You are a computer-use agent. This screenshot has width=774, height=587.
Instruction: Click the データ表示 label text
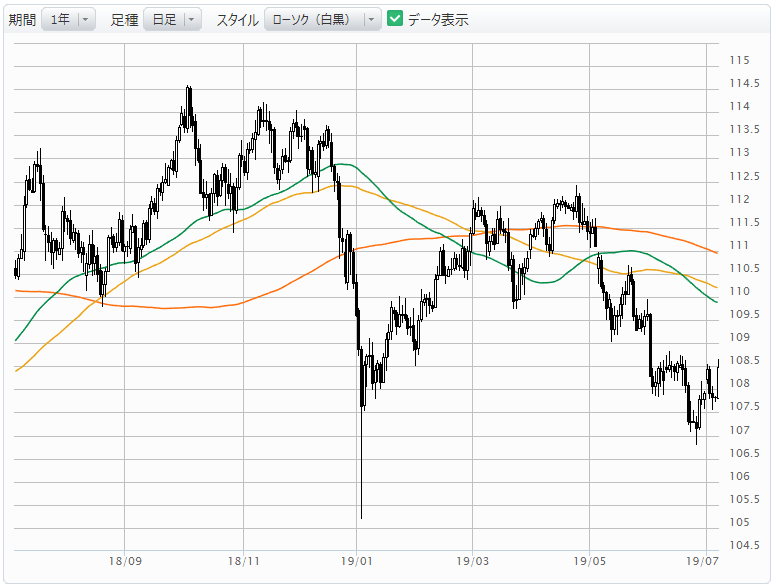pyautogui.click(x=438, y=20)
